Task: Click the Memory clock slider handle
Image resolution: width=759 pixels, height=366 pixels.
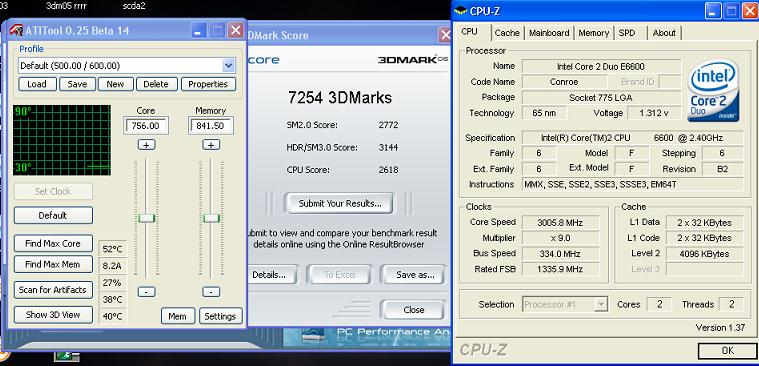Action: (211, 218)
